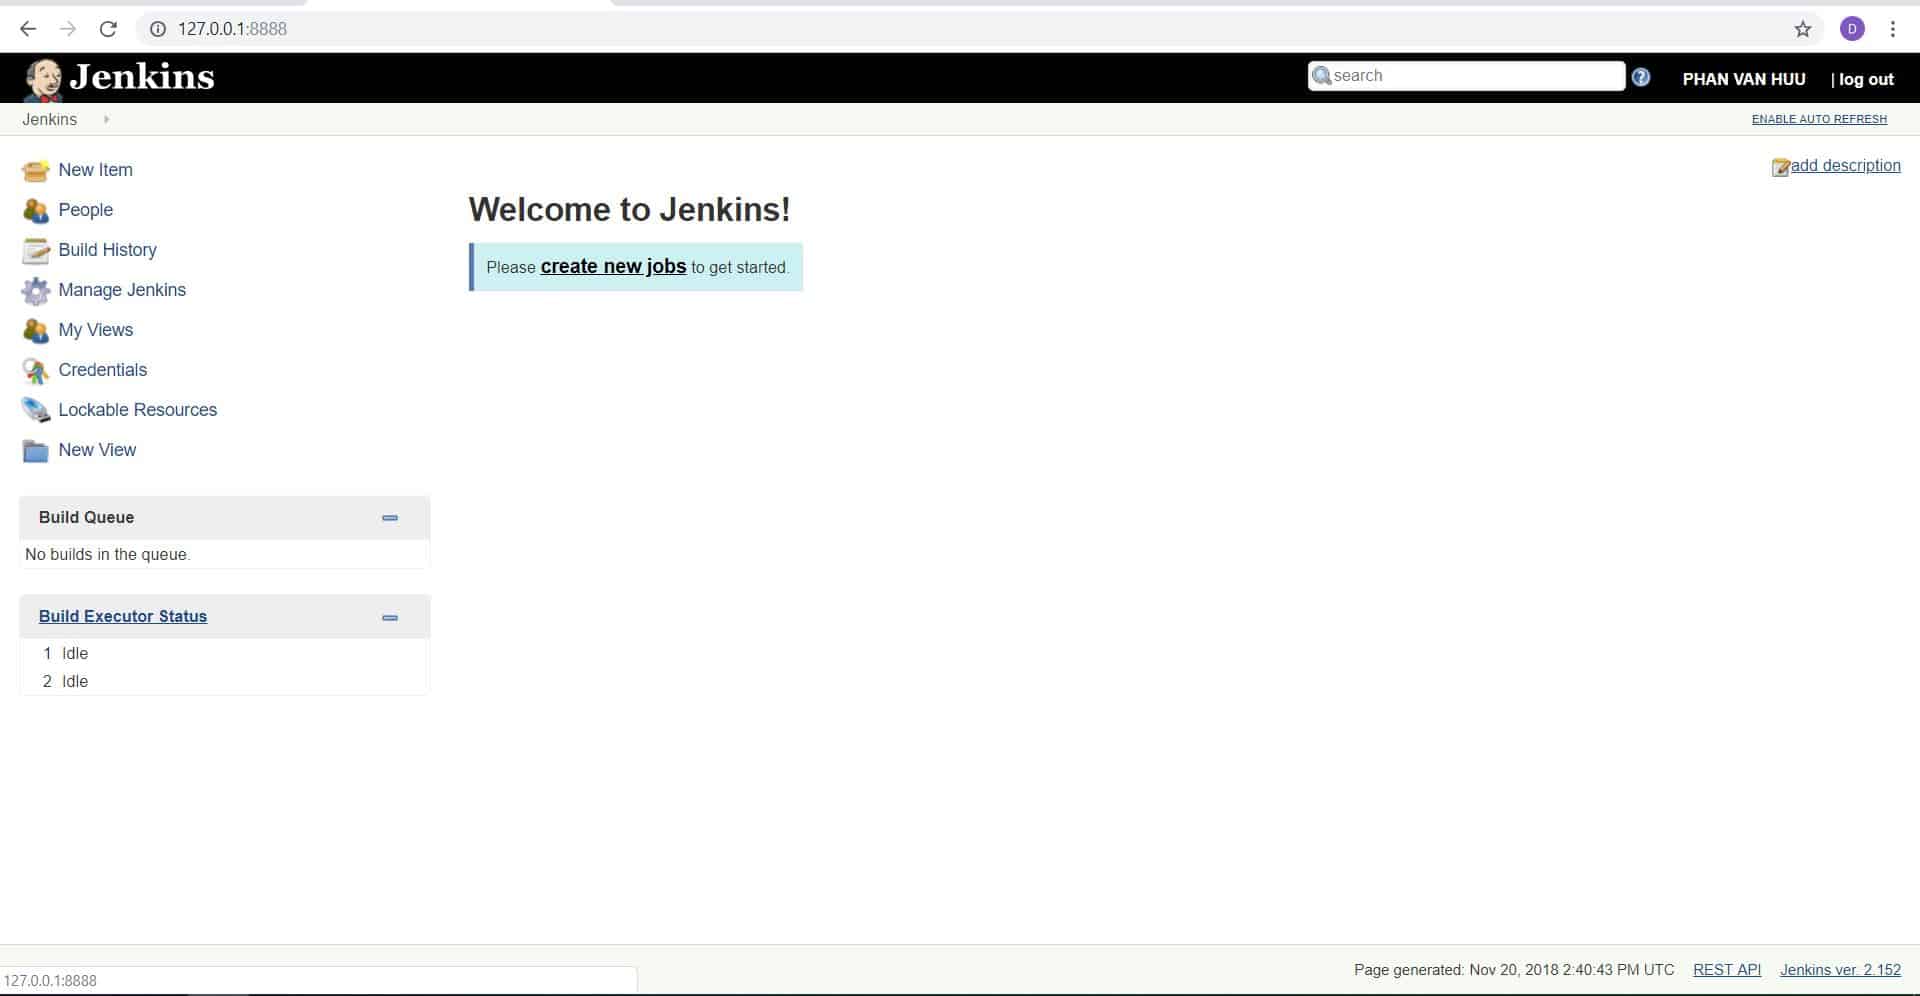The height and width of the screenshot is (996, 1920).
Task: Click the create new jobs link
Action: 613,267
